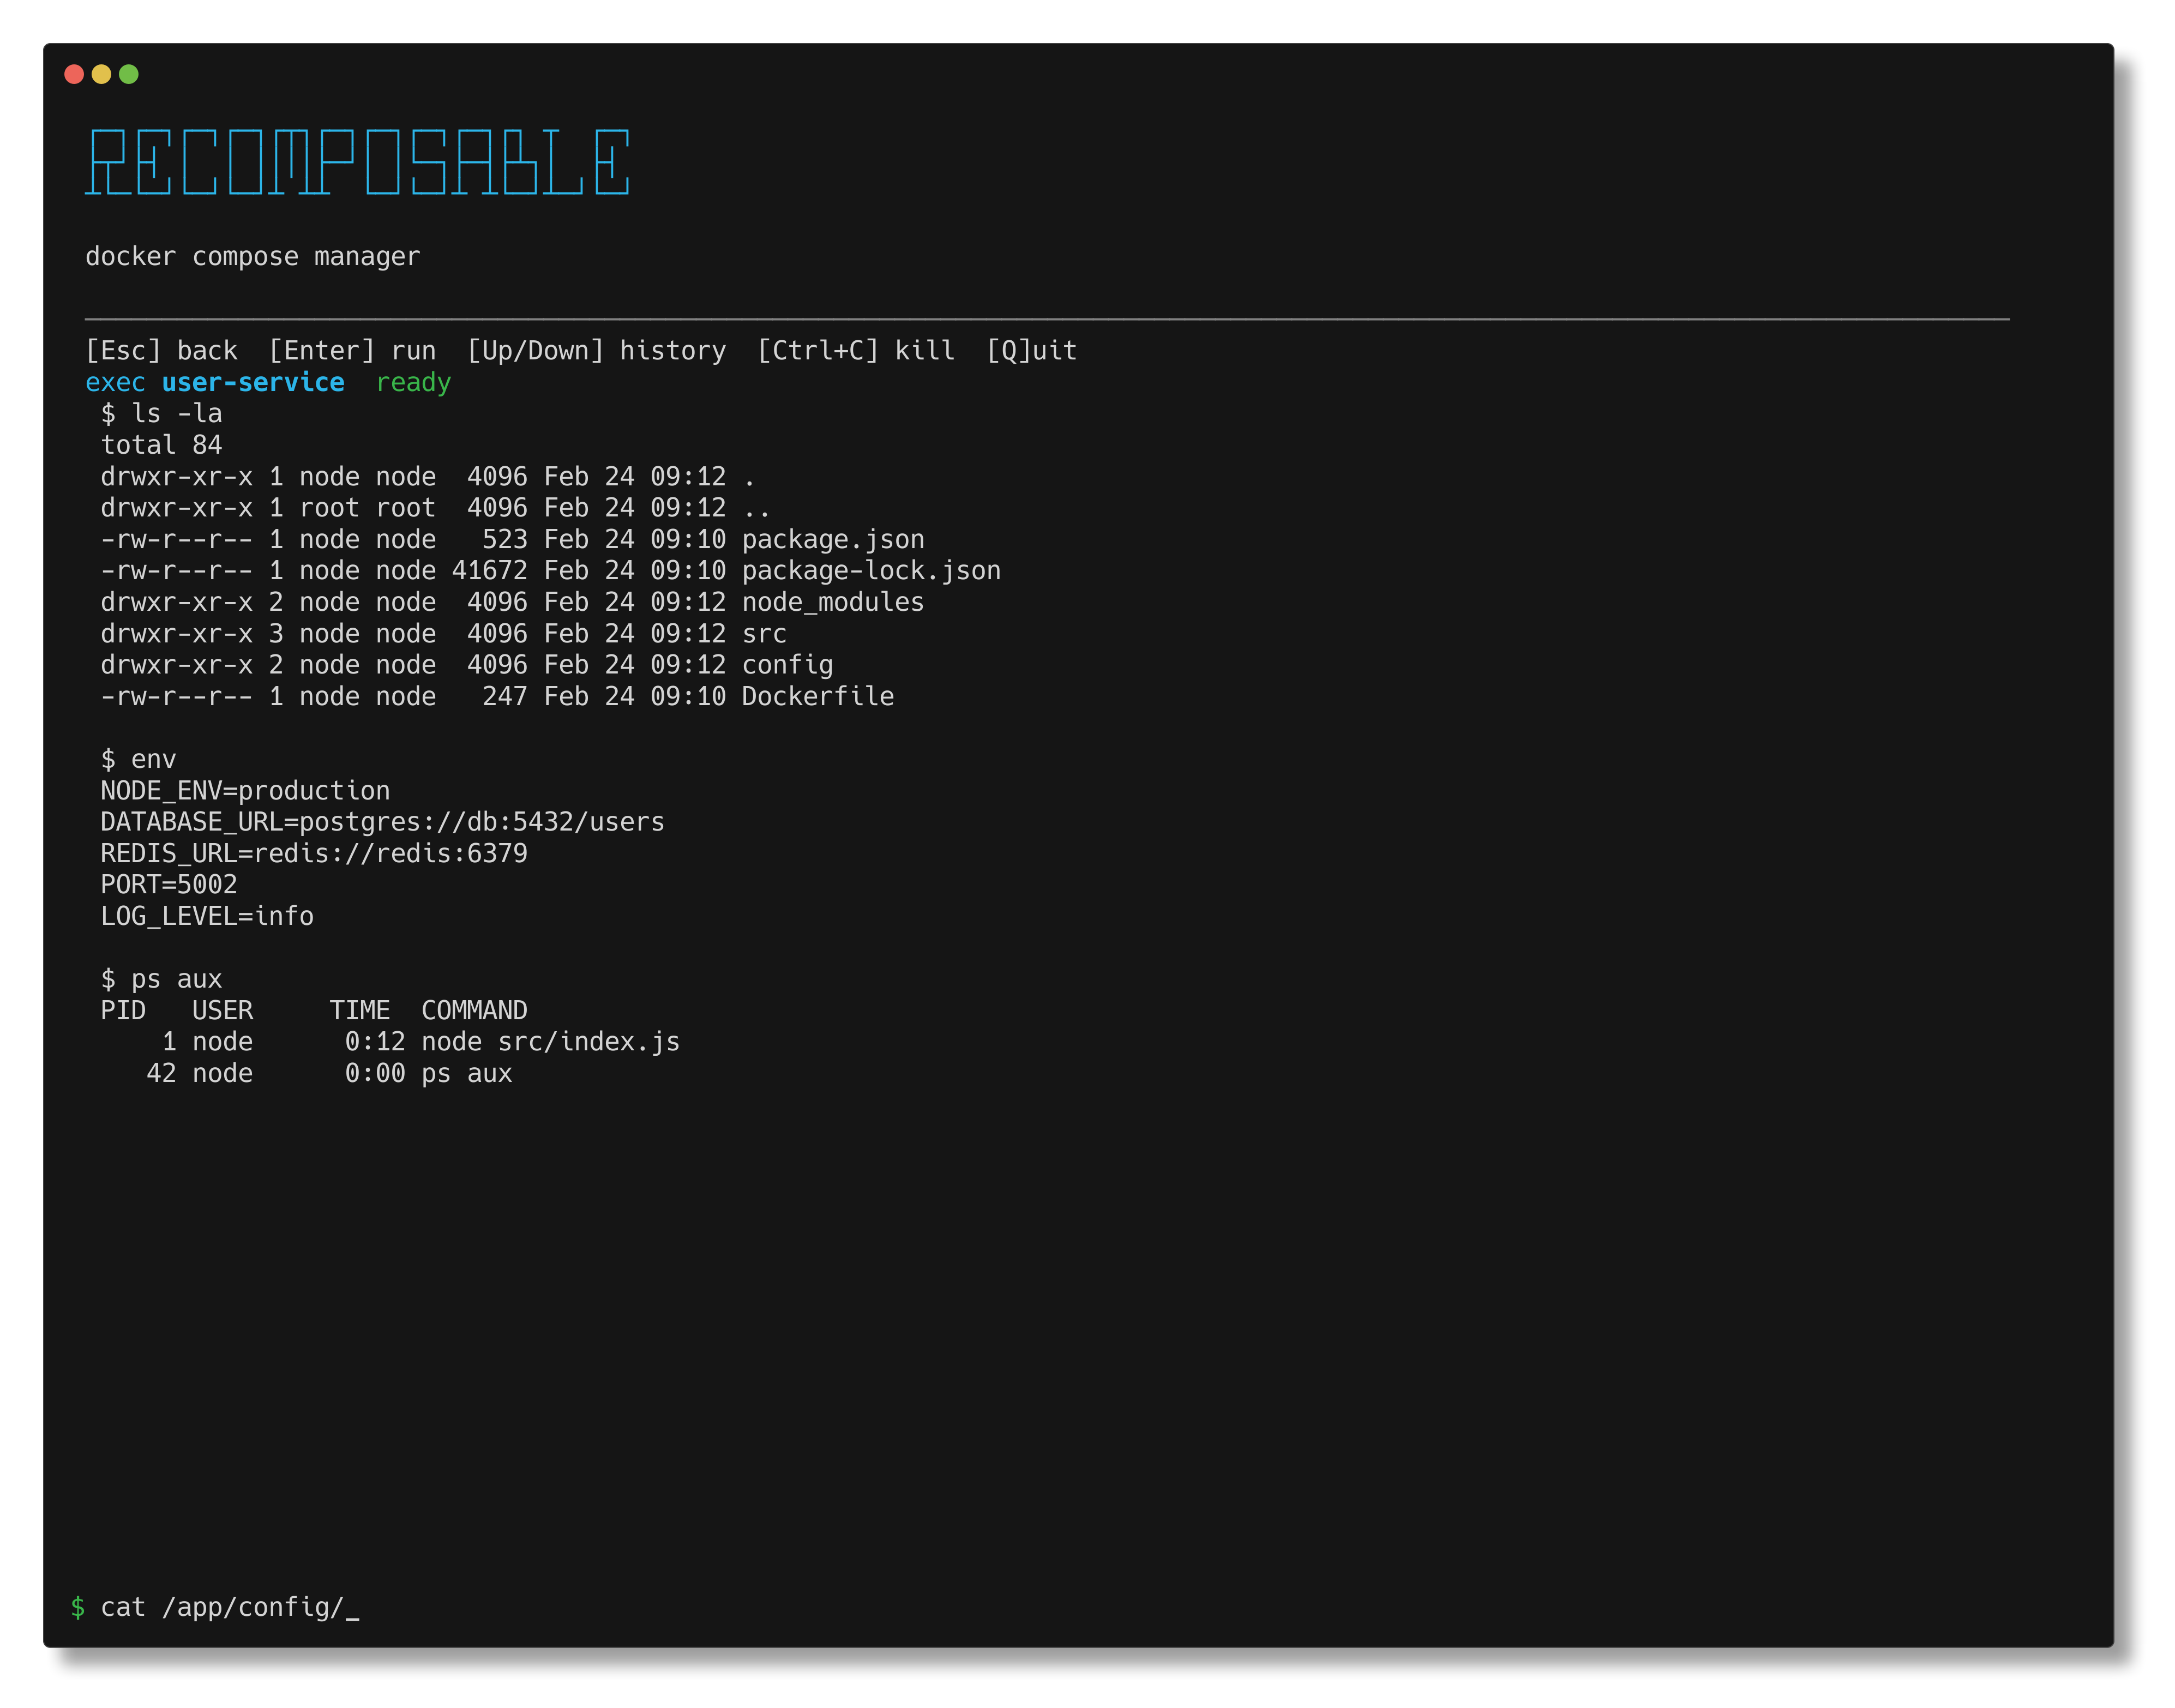Click the 'node src/index.js' process row
Screen dimensions: 2175x1708
click(421, 1042)
